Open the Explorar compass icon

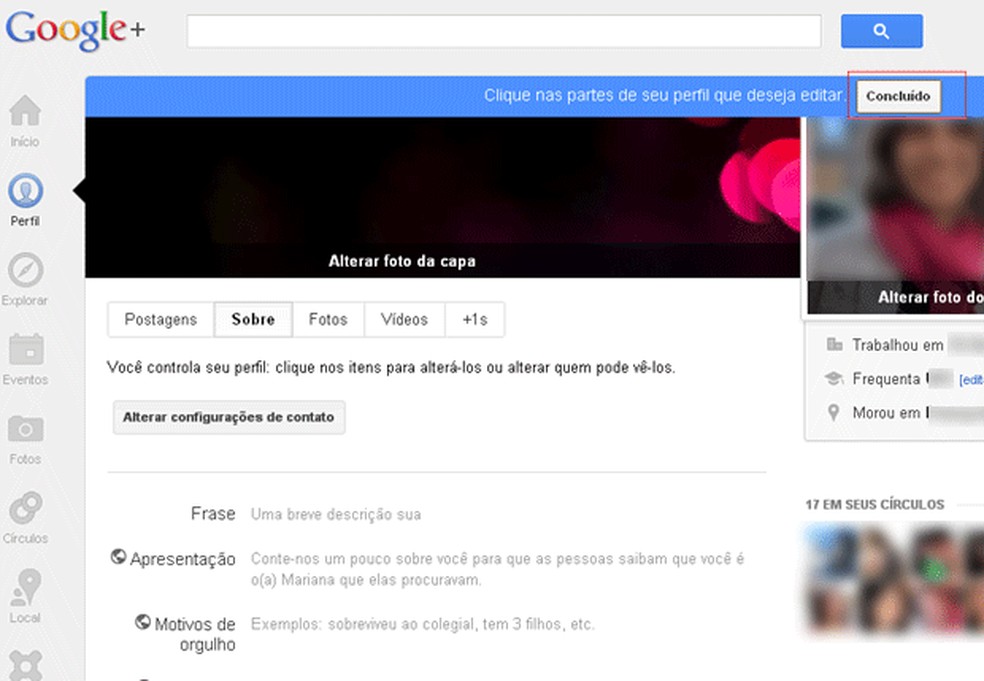(x=25, y=270)
